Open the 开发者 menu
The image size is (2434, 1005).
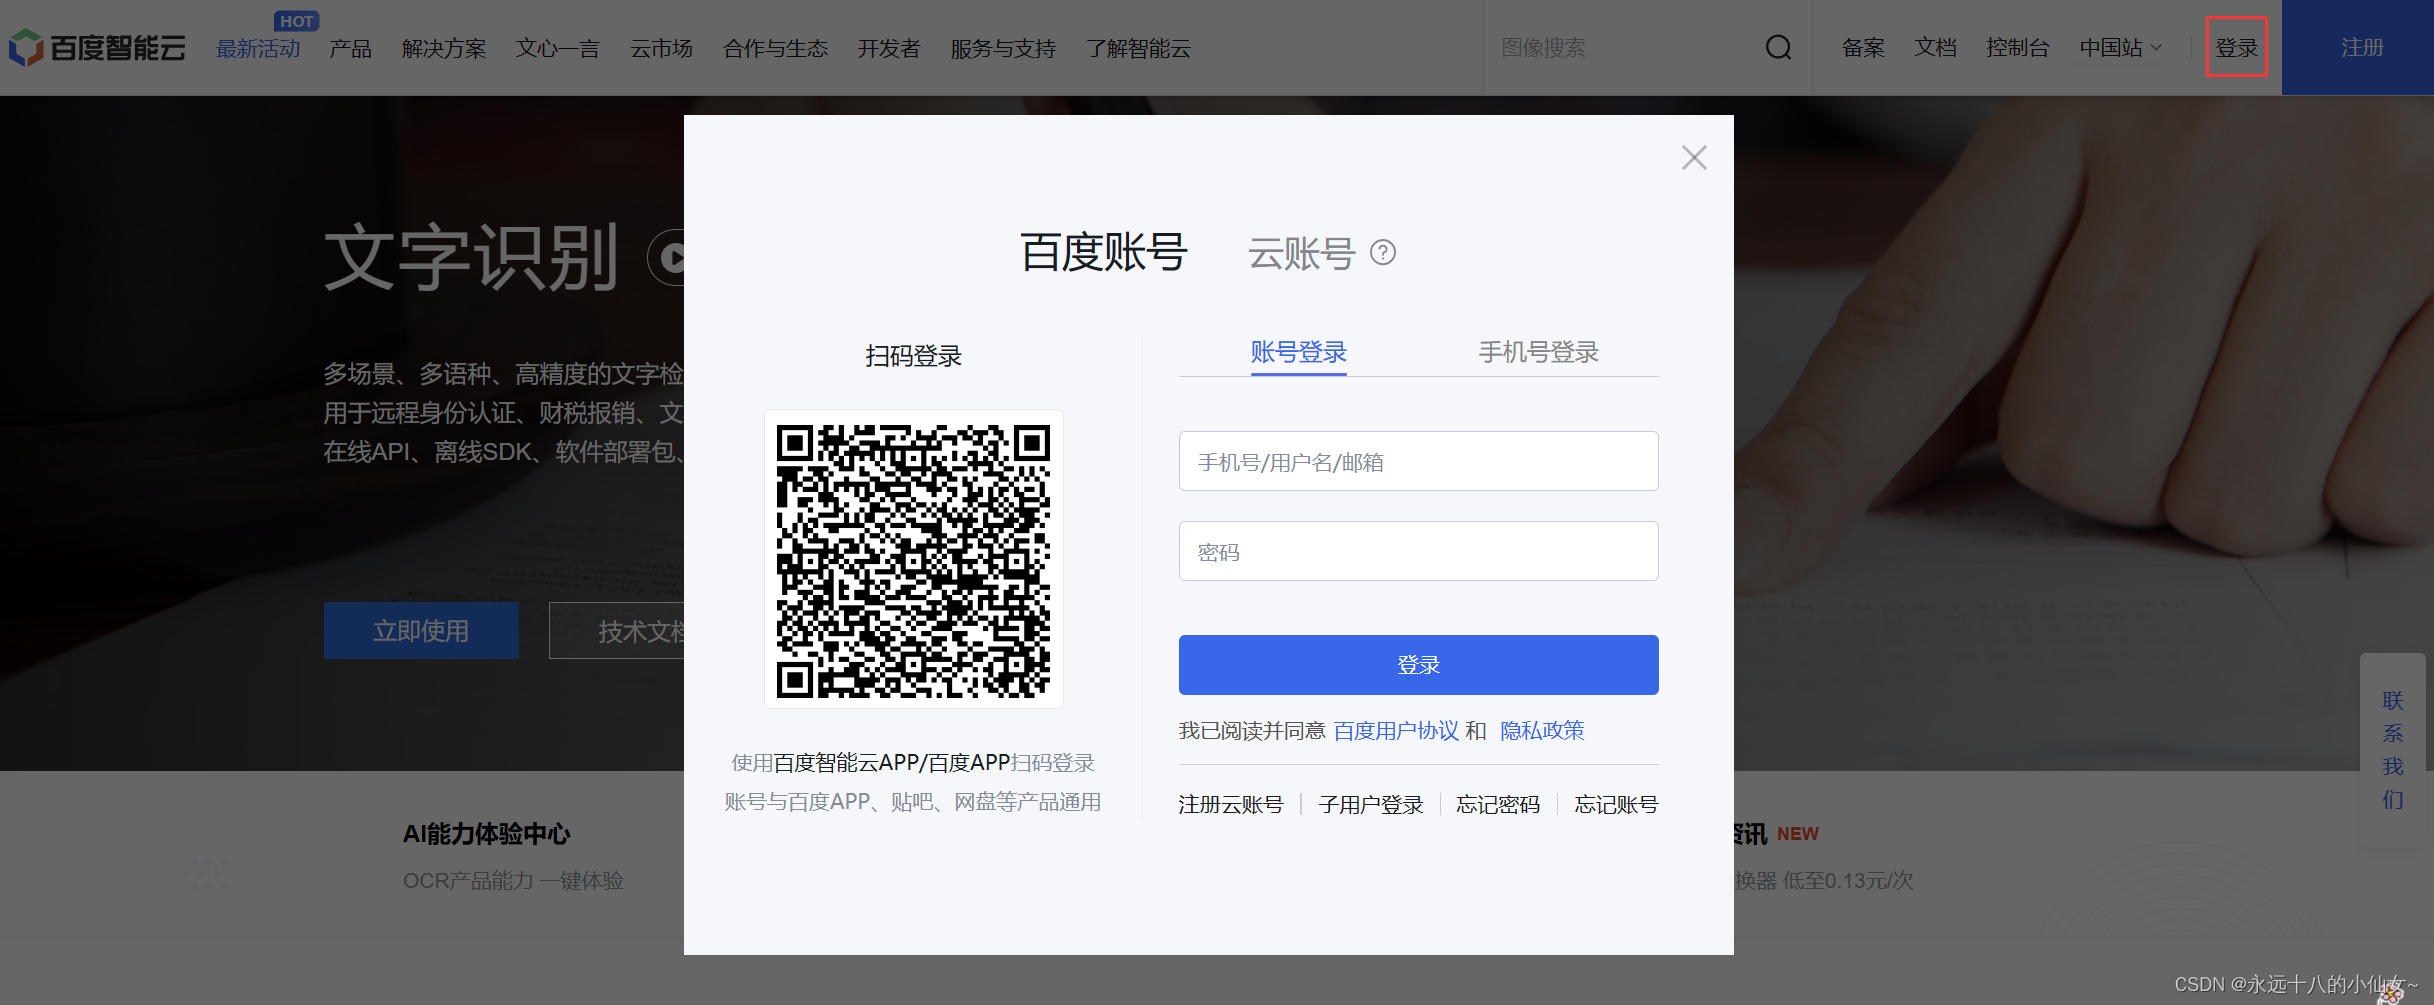889,48
